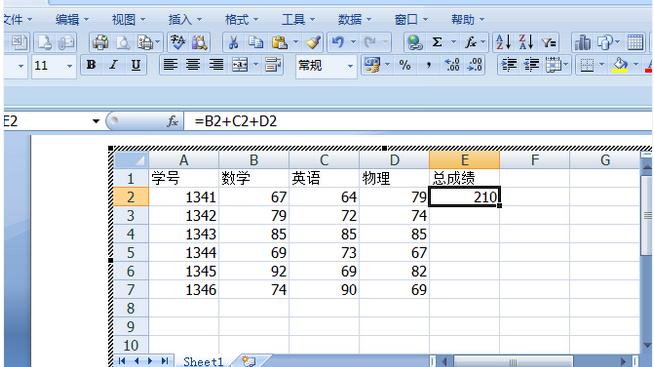654x367 pixels.
Task: Open undo history dropdown arrow
Action: click(353, 42)
